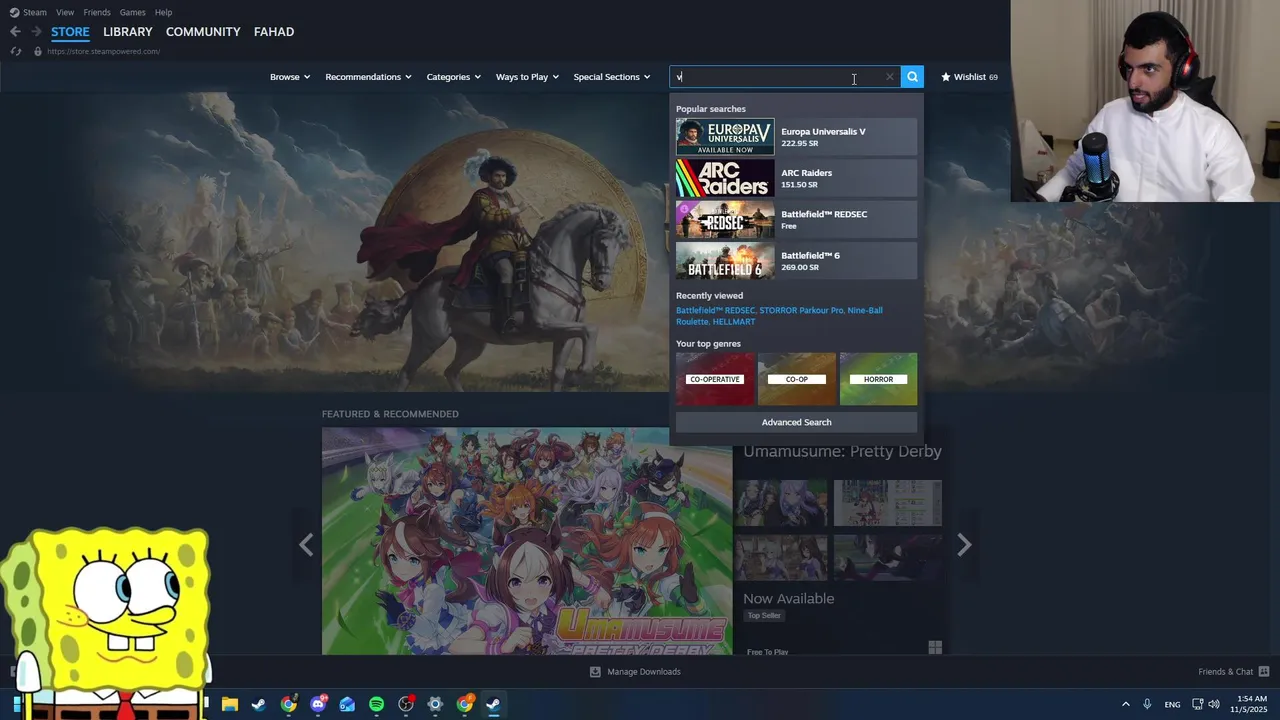Open the View menu

(65, 12)
